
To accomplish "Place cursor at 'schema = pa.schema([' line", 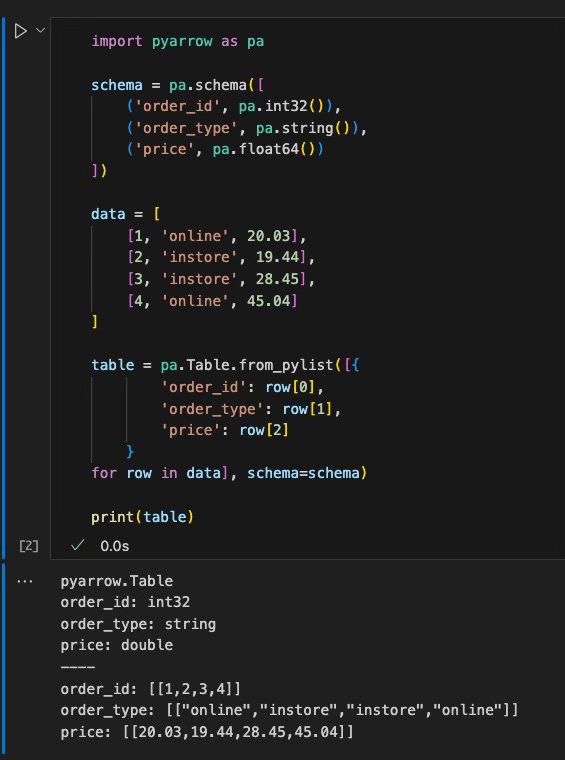I will click(x=178, y=85).
